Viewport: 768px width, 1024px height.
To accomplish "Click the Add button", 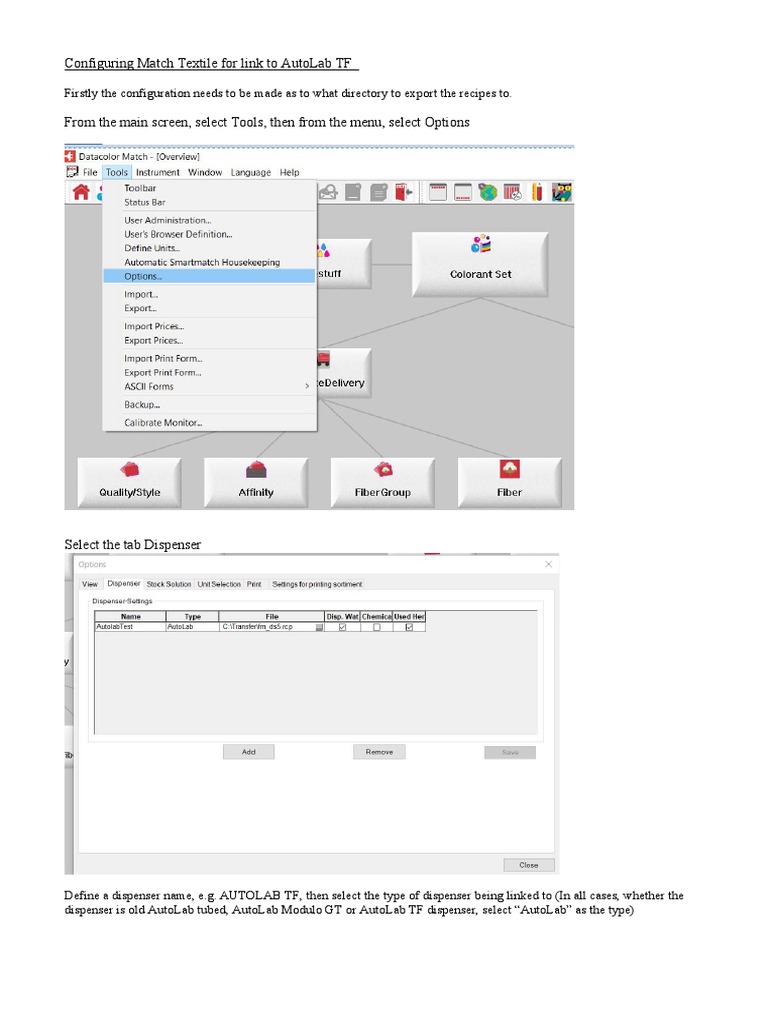I will (x=249, y=752).
